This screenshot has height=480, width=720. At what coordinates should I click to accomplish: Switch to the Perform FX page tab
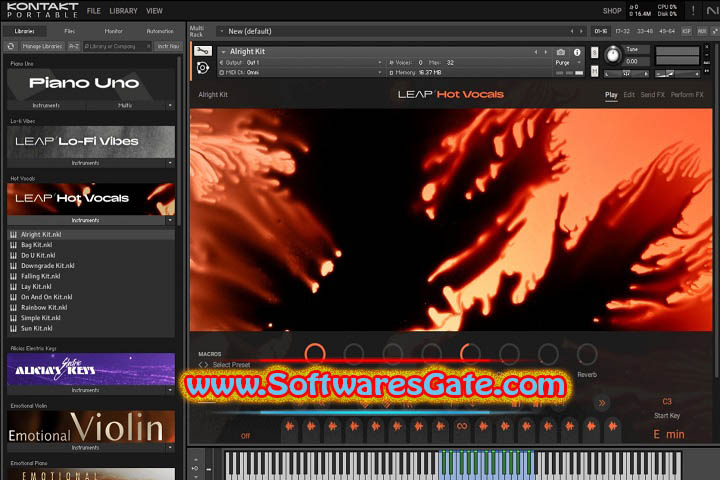point(687,95)
